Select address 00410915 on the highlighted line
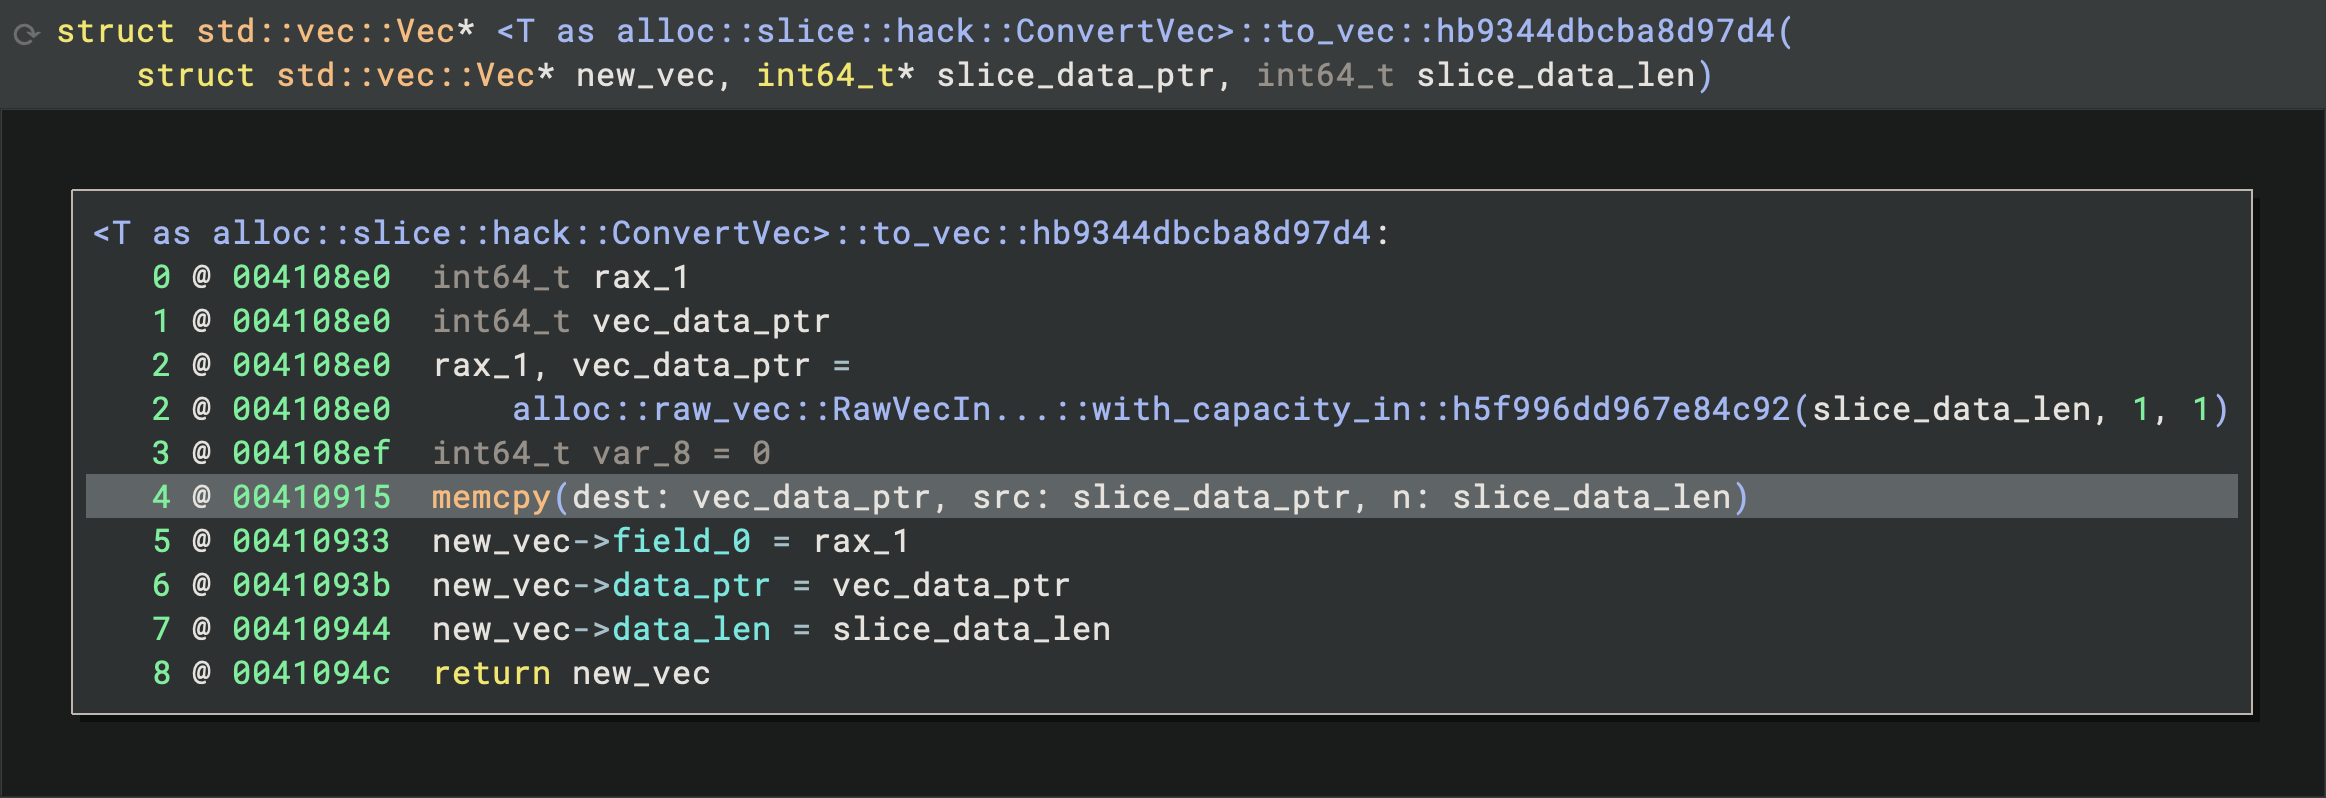 (x=311, y=497)
